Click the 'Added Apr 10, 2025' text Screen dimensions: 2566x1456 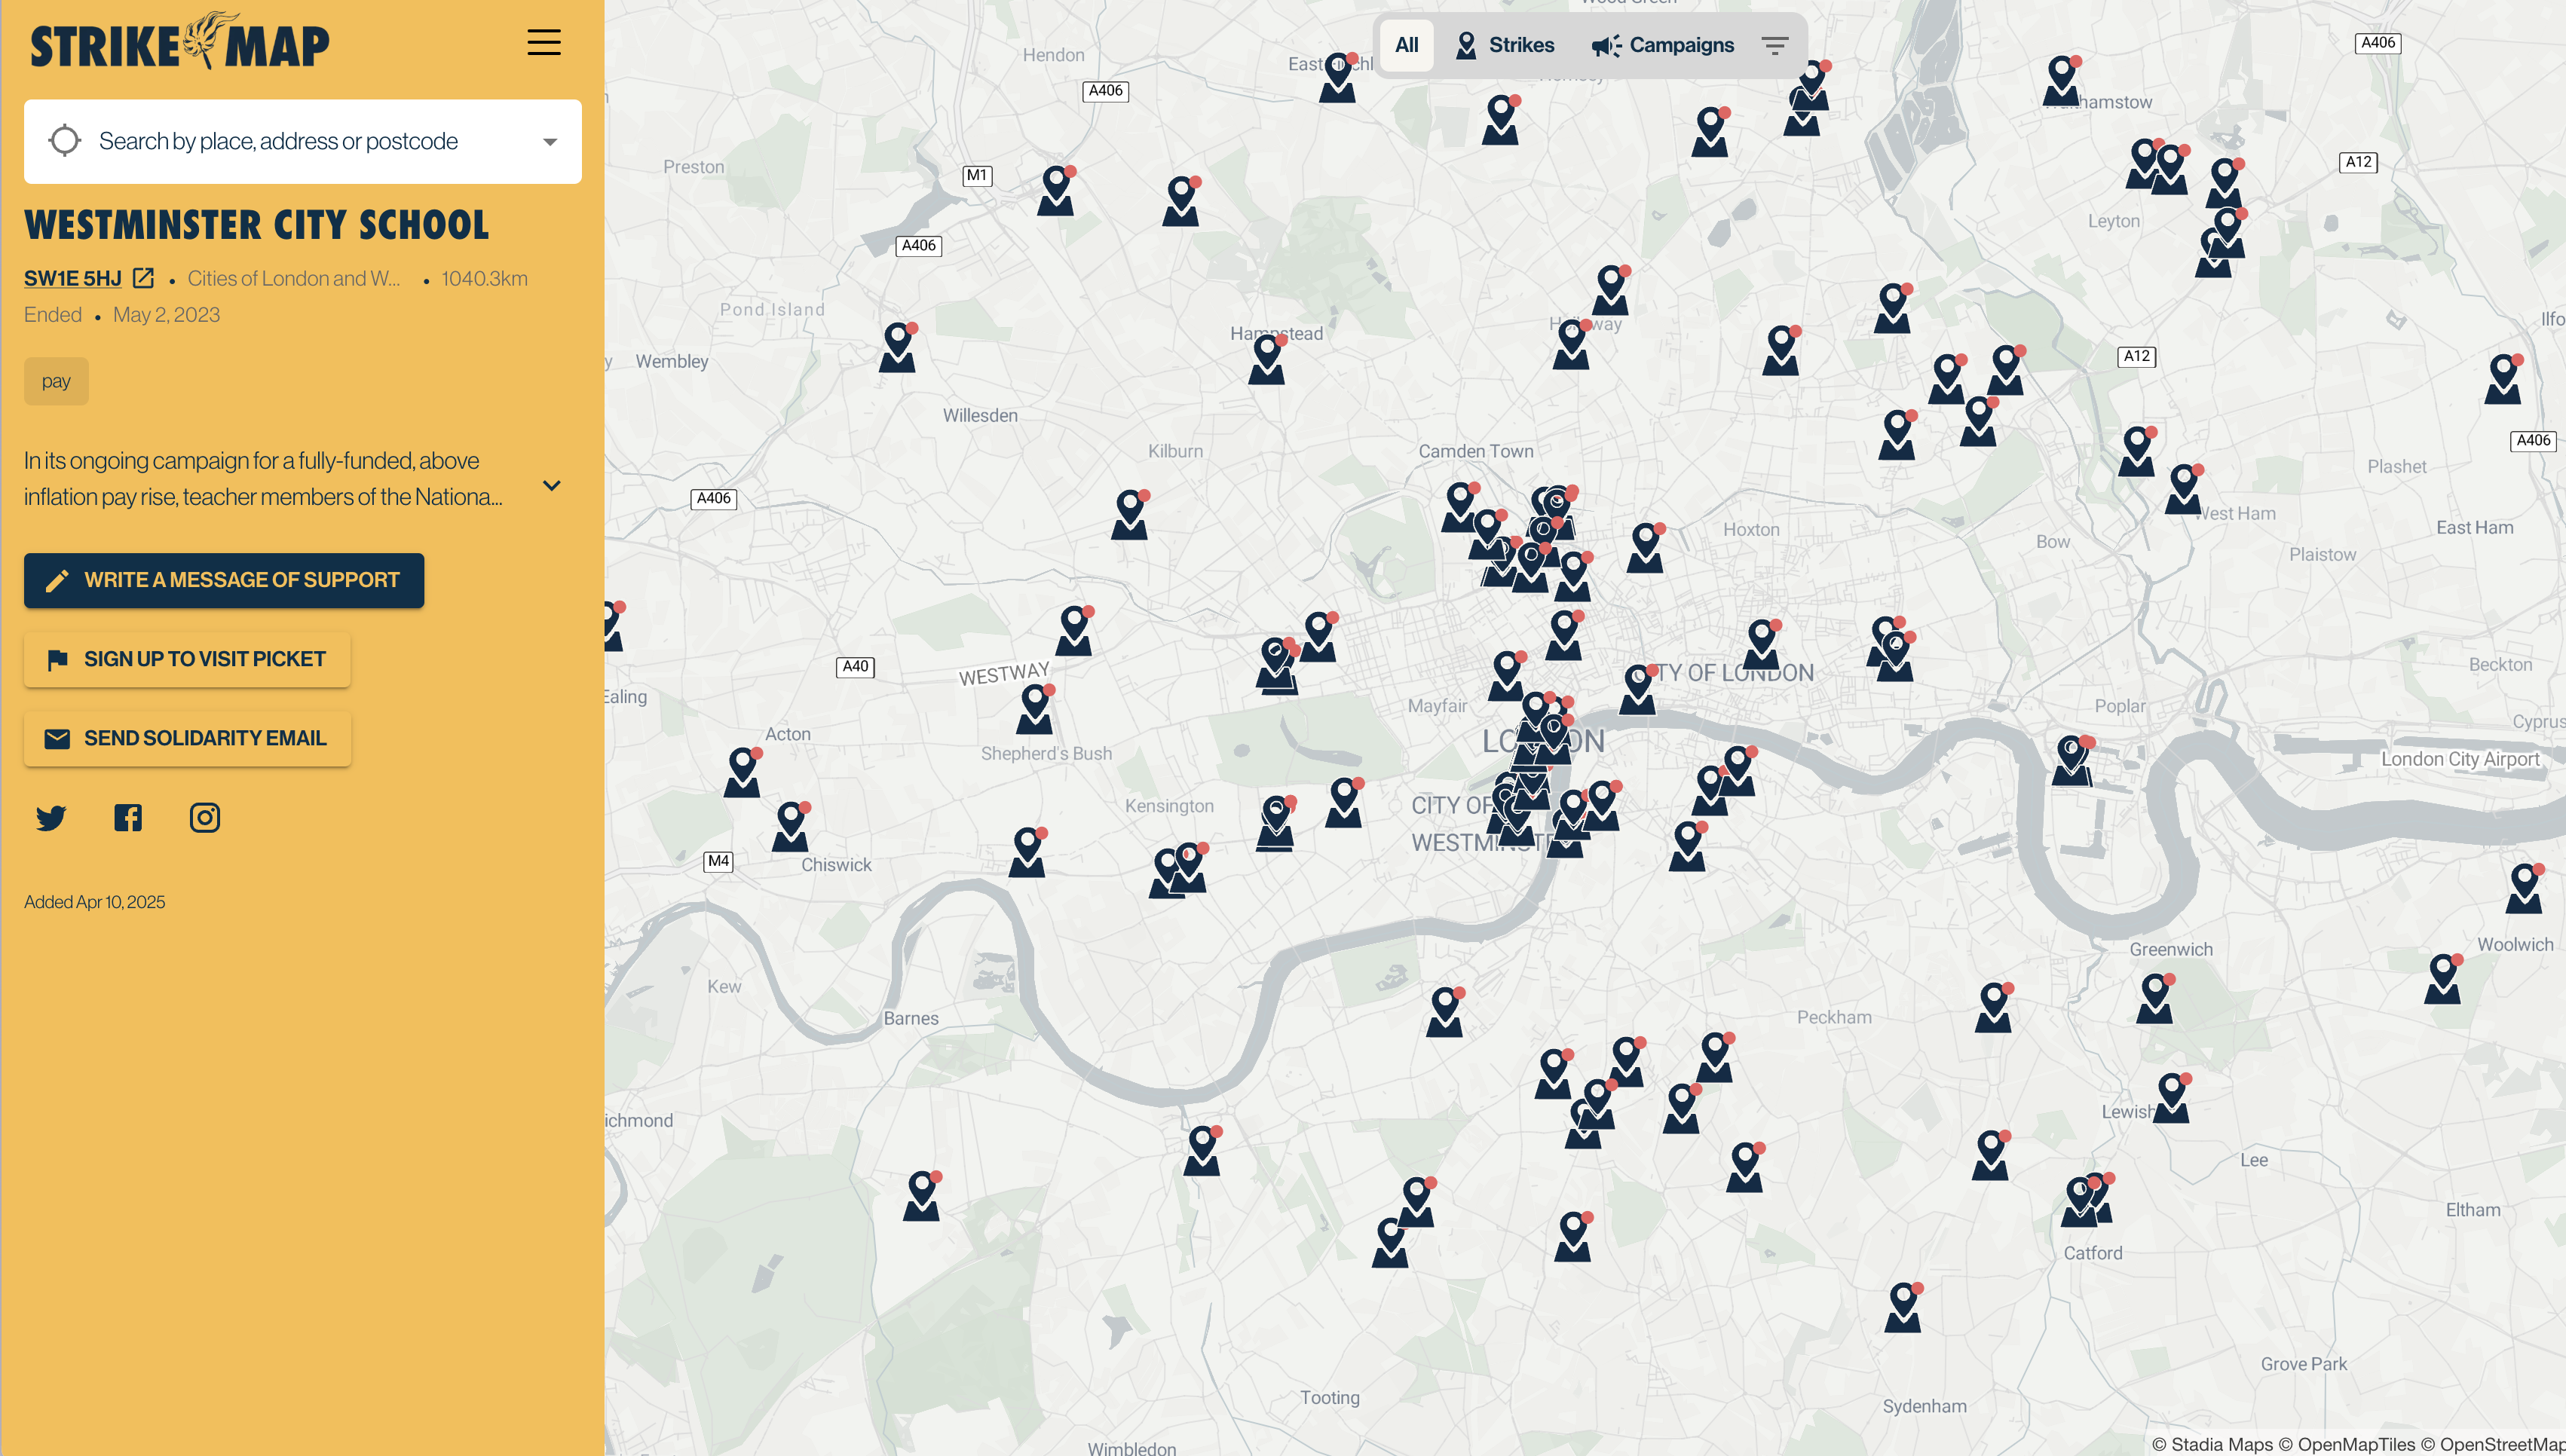pyautogui.click(x=95, y=902)
